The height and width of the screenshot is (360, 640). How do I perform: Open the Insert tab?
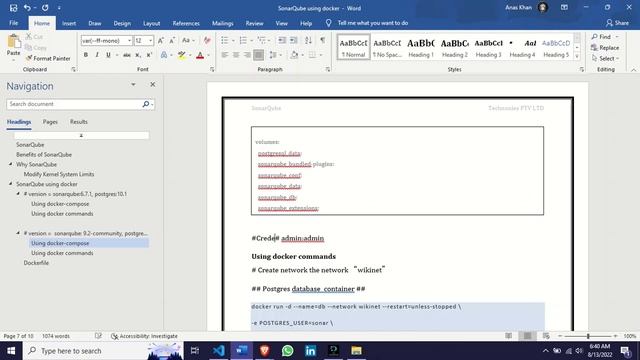(69, 23)
